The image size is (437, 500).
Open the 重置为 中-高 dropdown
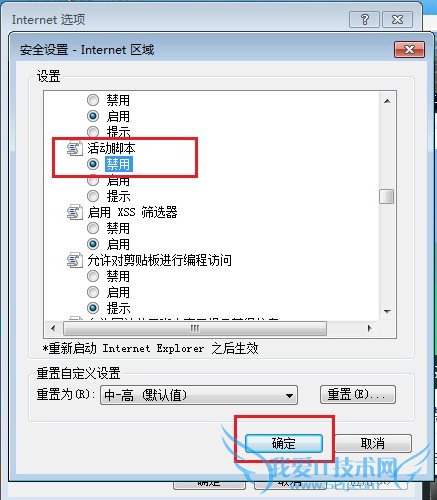point(199,395)
